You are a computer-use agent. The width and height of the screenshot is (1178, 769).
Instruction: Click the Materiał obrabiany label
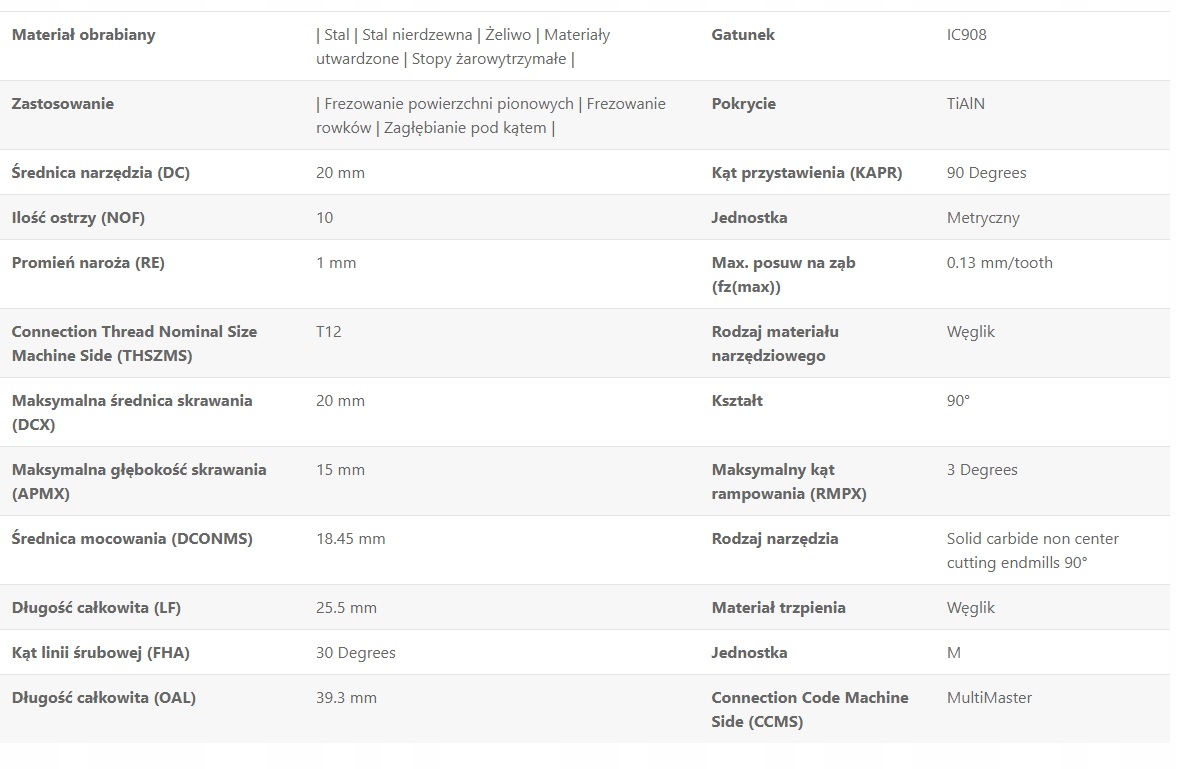coord(83,35)
